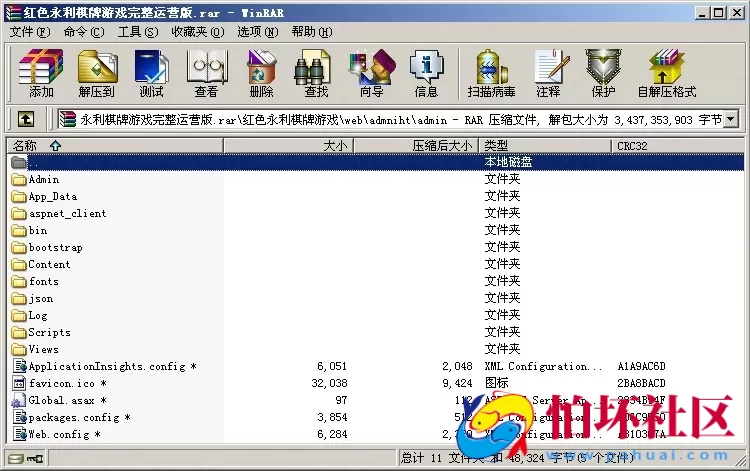Open the 命令(C) menu
Screen dimensions: 750x471
click(84, 32)
